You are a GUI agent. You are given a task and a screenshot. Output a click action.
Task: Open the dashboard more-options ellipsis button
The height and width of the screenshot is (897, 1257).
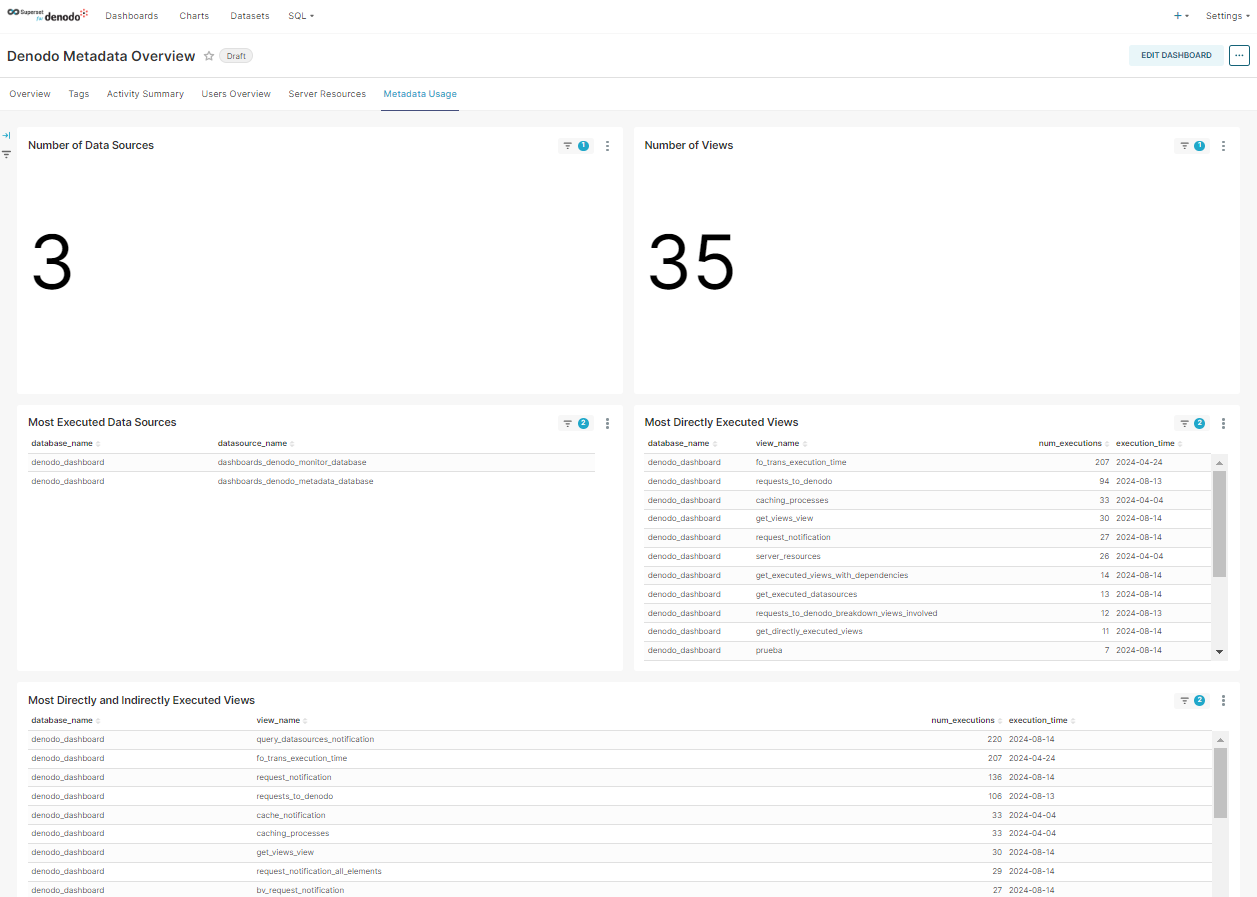pyautogui.click(x=1240, y=56)
